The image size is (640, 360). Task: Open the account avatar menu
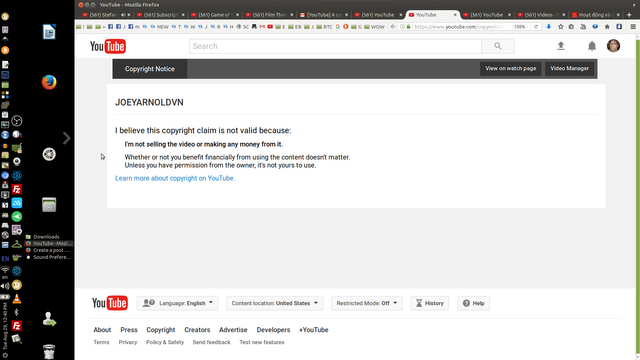pos(613,46)
